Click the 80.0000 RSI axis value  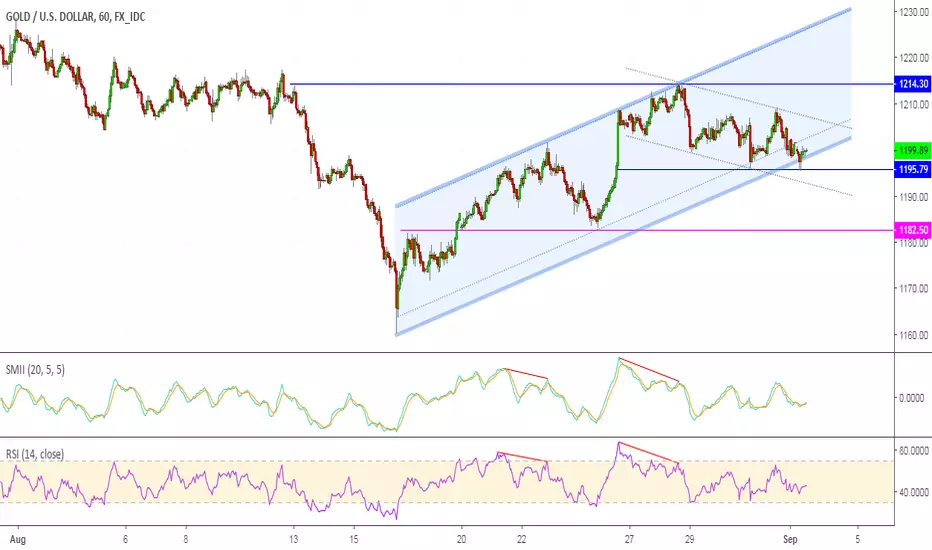pos(914,451)
